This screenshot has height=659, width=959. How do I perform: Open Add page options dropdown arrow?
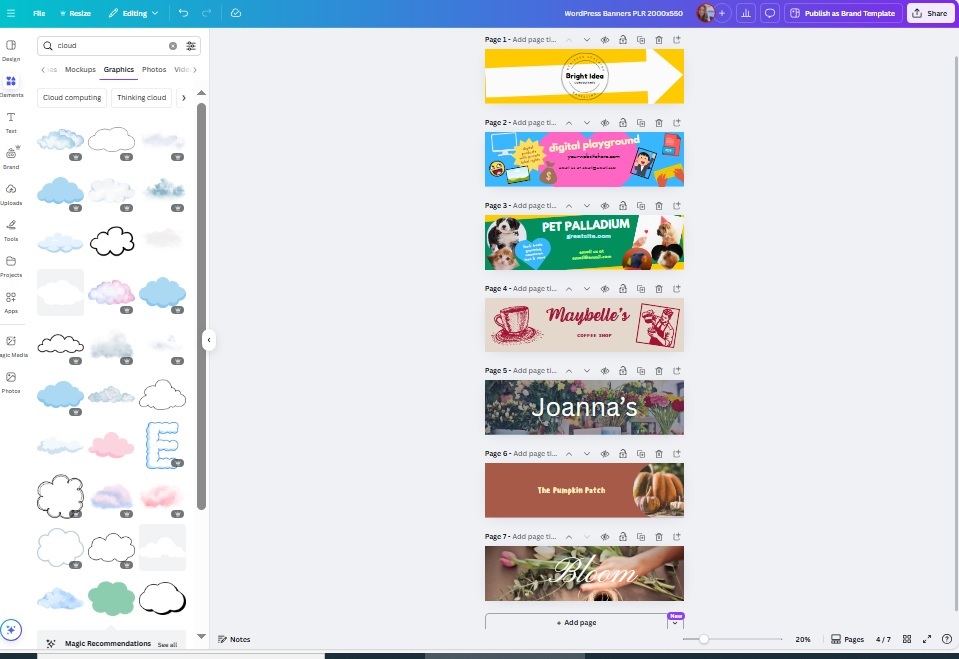(675, 623)
